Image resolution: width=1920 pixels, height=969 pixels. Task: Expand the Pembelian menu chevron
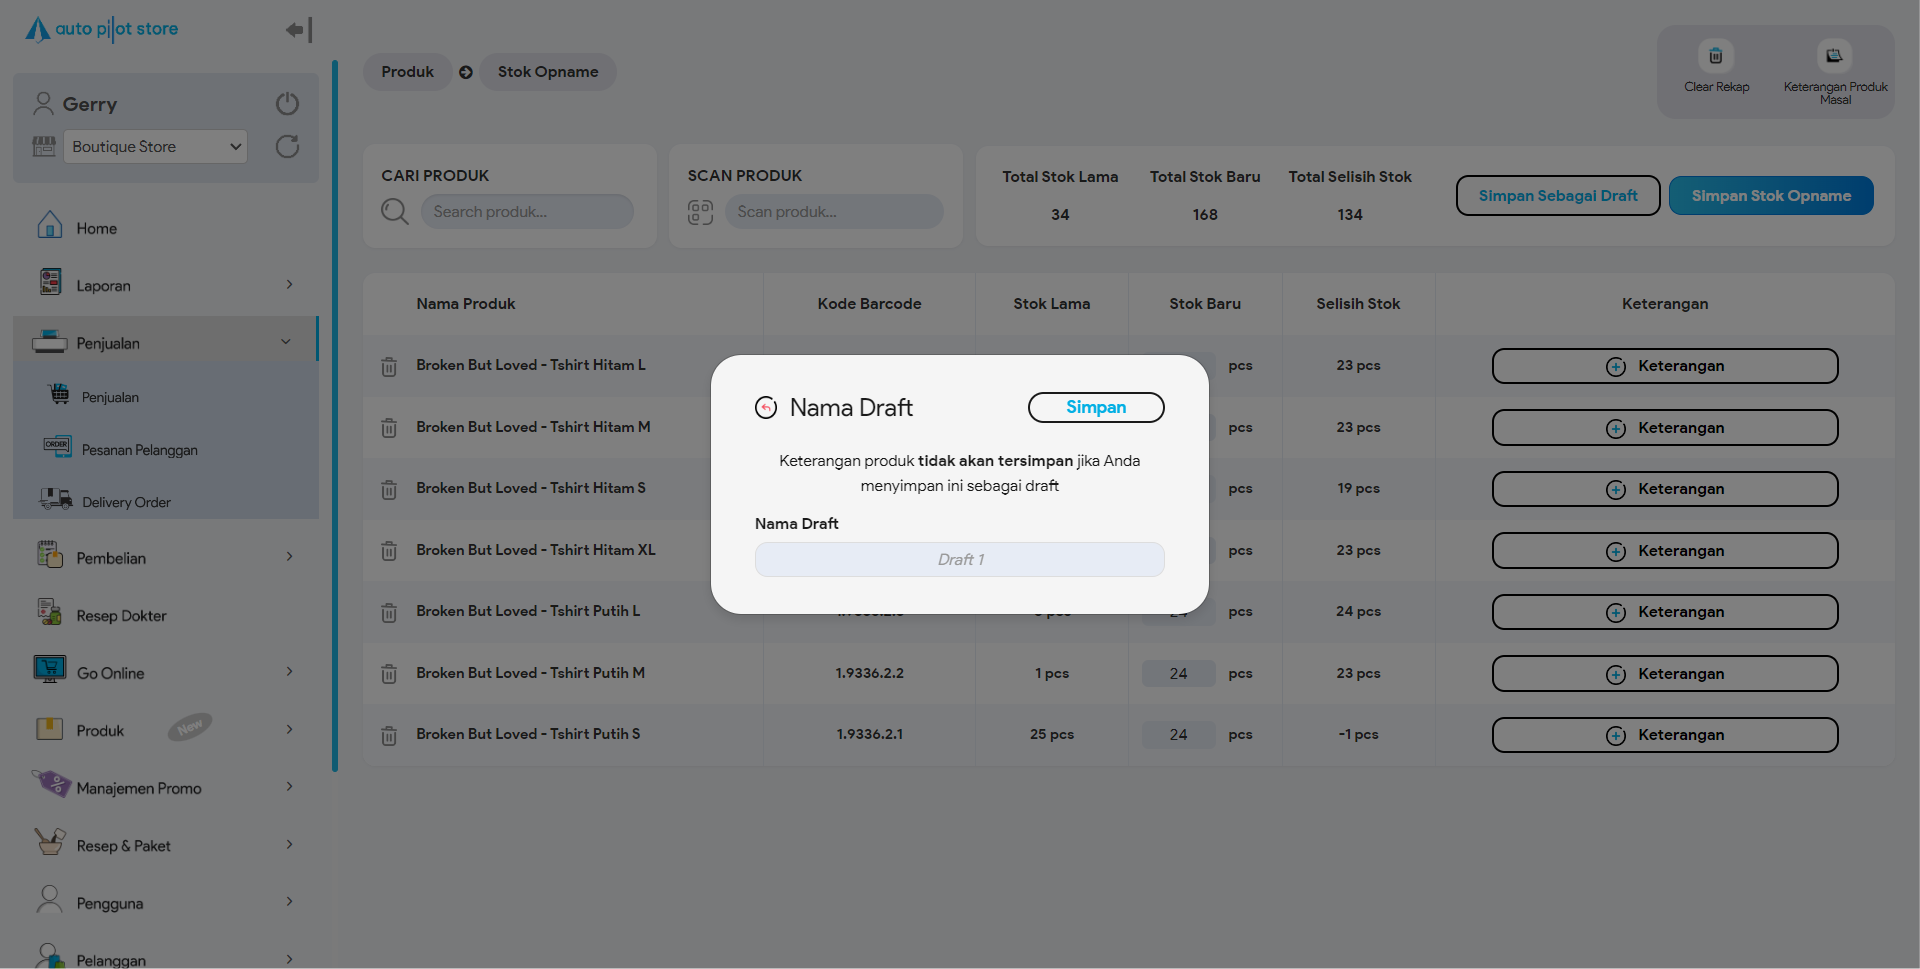coord(289,557)
